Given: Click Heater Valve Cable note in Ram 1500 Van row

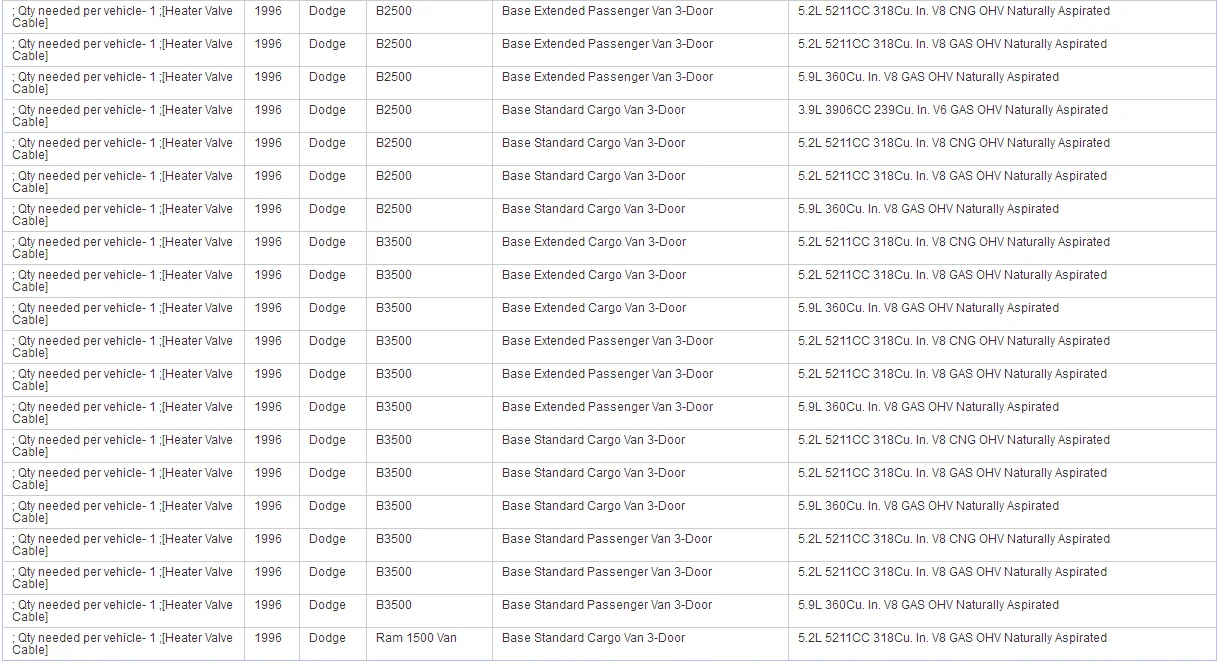Looking at the screenshot, I should click(x=123, y=644).
